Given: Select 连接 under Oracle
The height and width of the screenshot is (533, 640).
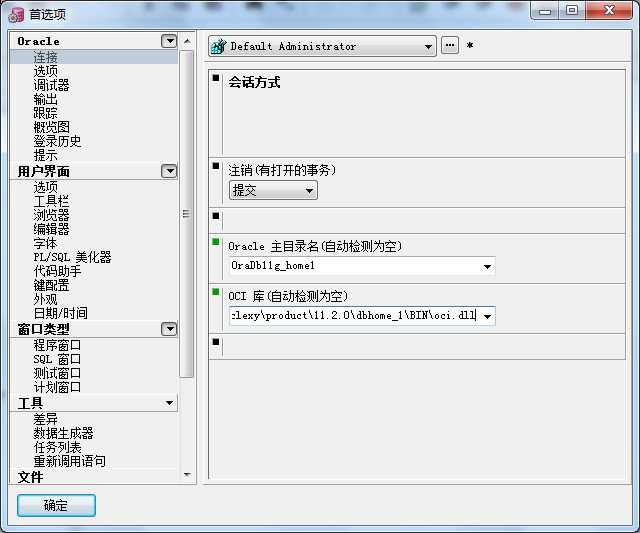Looking at the screenshot, I should pyautogui.click(x=45, y=57).
